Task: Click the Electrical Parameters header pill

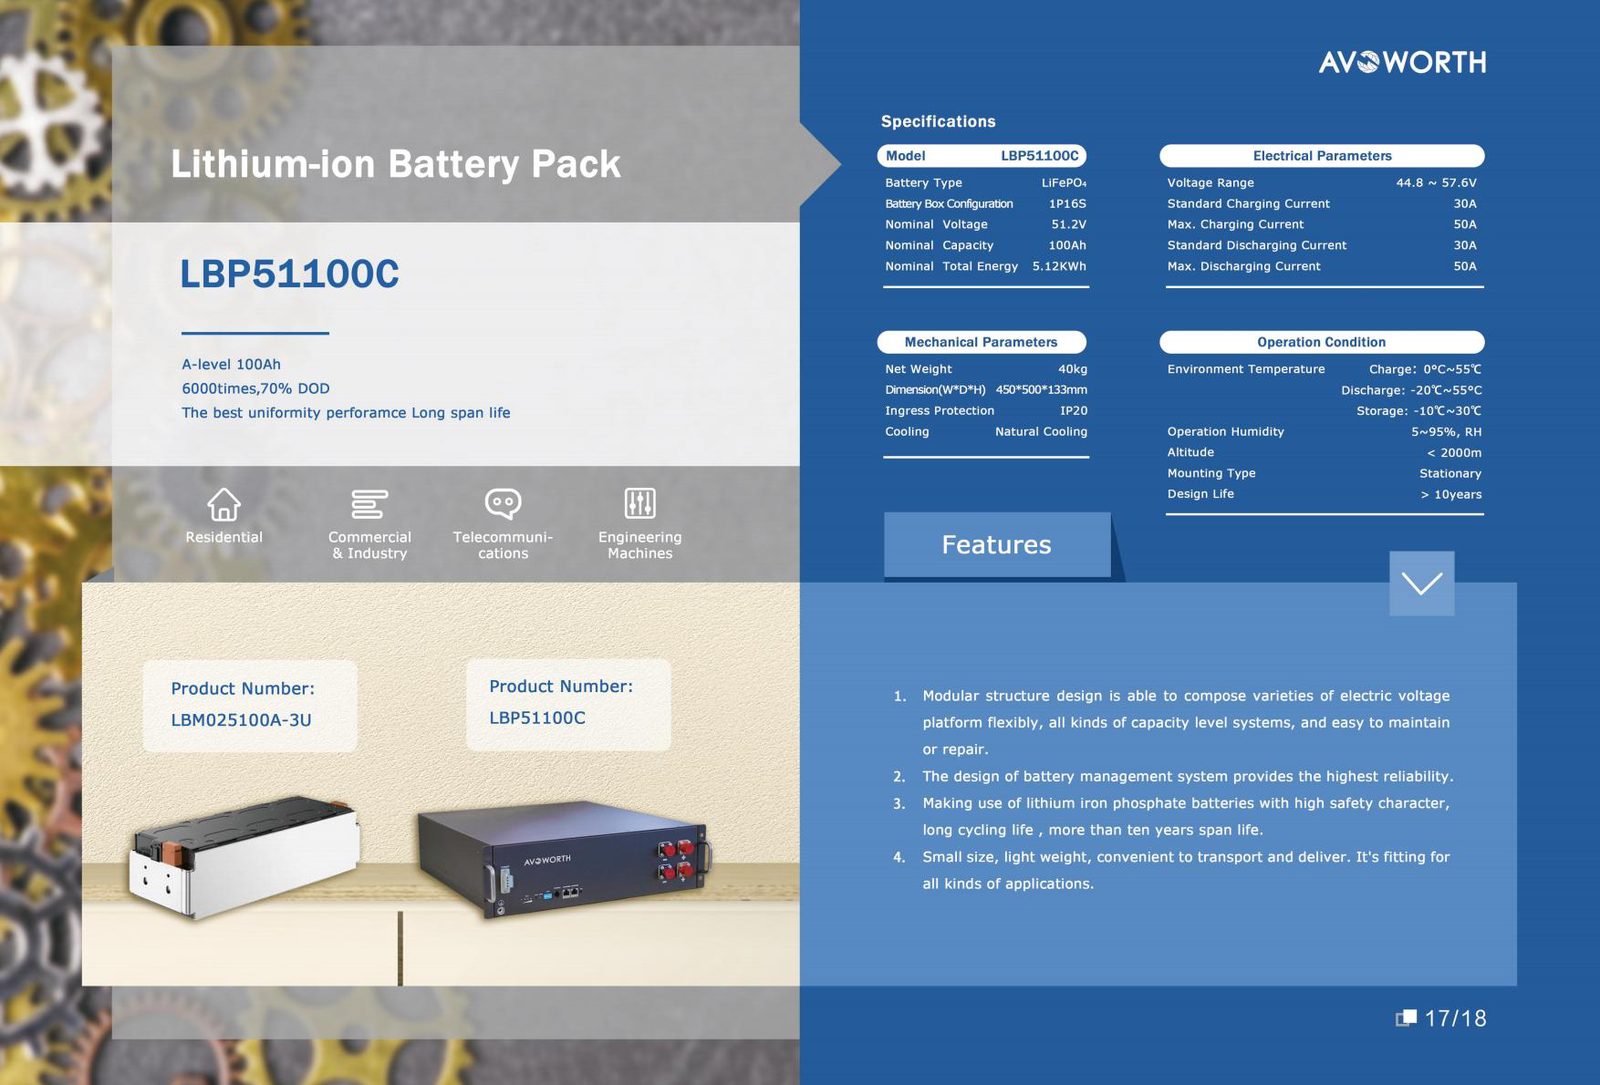Action: [1322, 156]
